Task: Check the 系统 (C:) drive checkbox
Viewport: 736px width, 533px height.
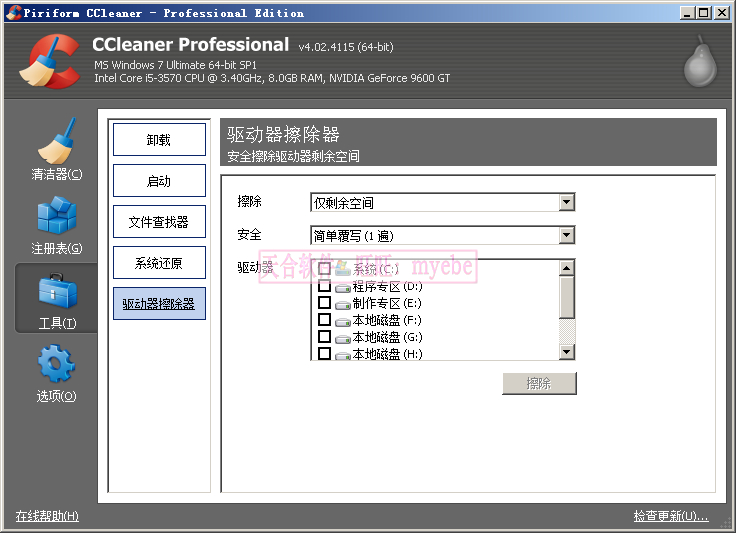Action: [324, 269]
